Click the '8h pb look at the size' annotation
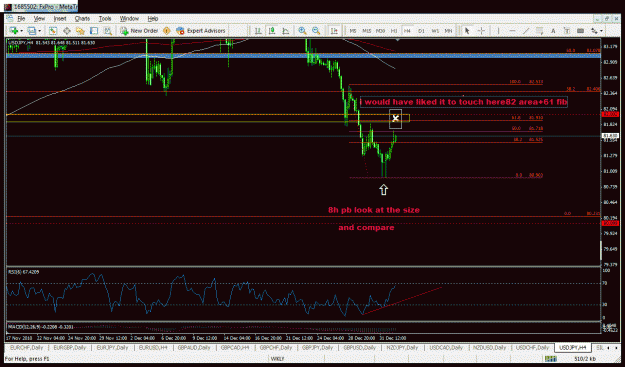Viewport: 625px width, 367px height. 374,210
